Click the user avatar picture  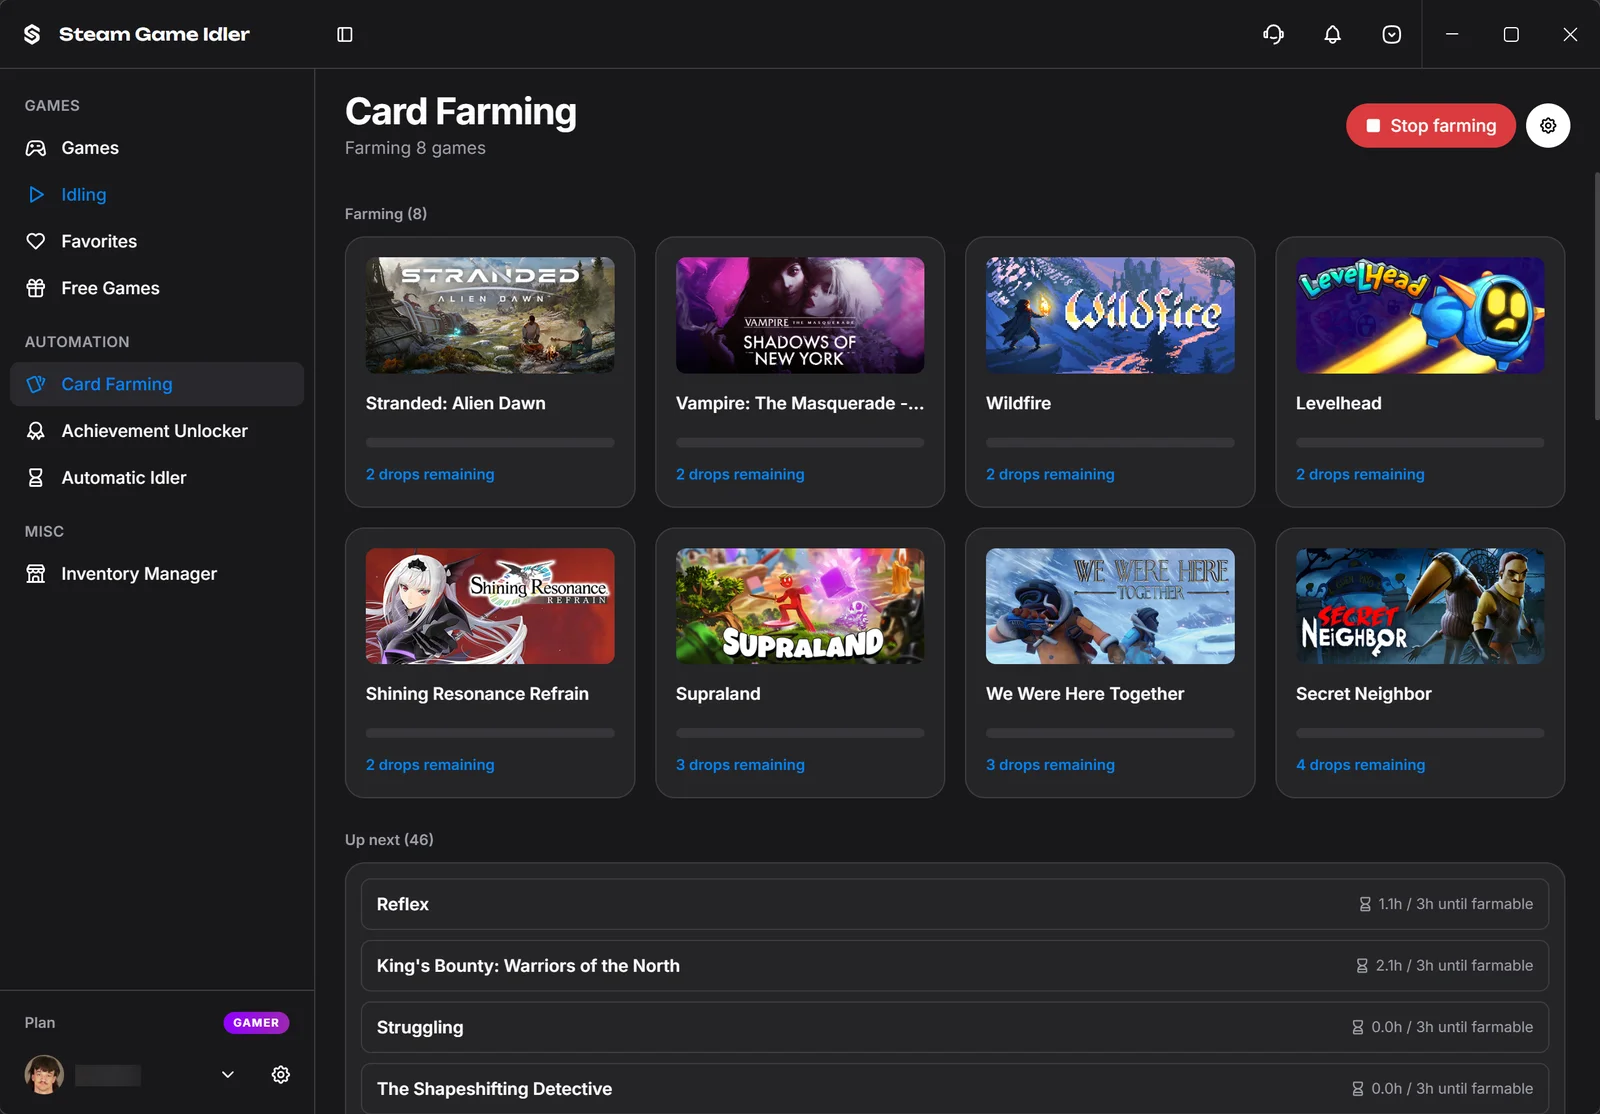tap(44, 1074)
